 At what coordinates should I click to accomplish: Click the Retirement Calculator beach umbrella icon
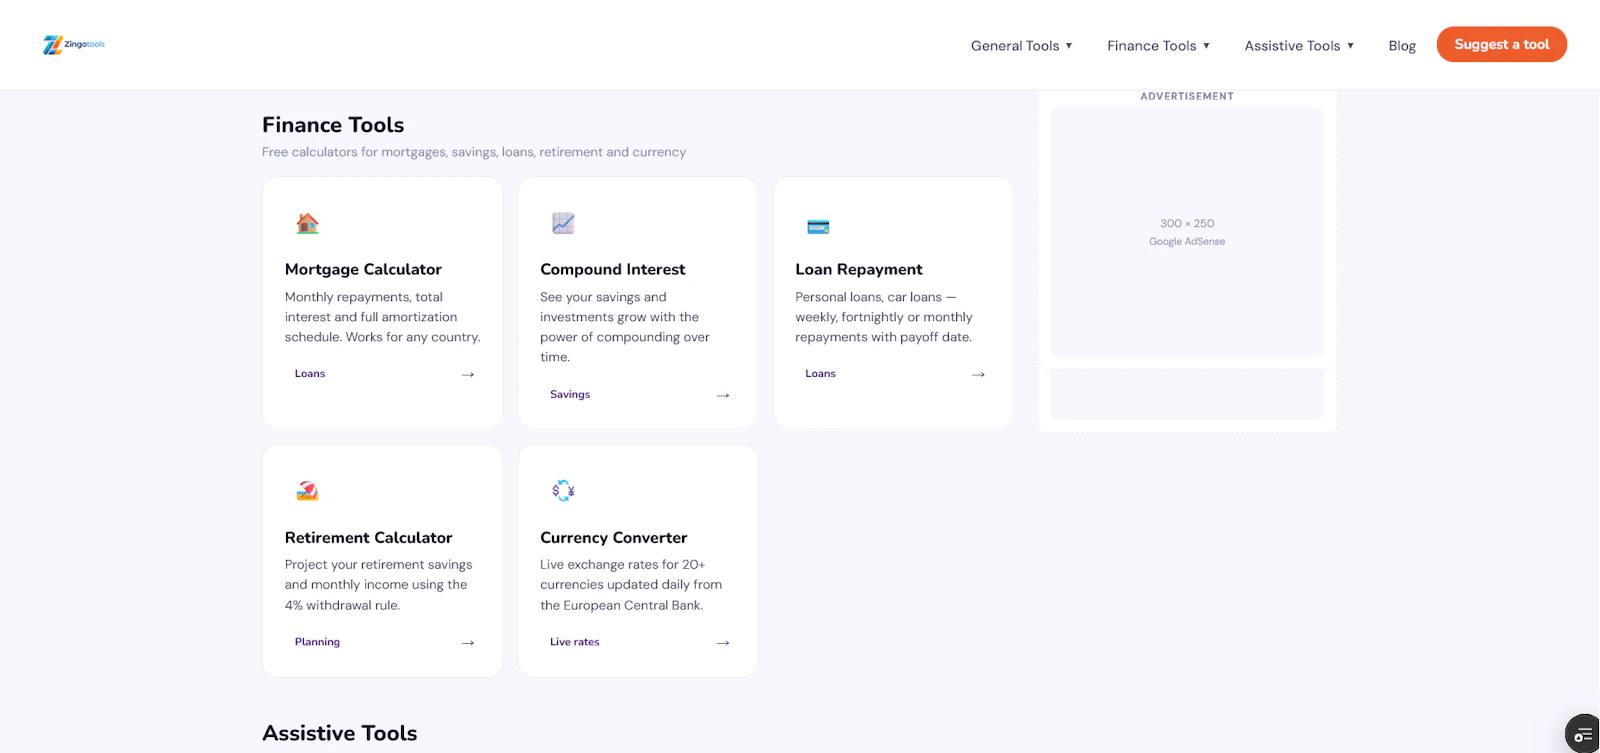(307, 490)
